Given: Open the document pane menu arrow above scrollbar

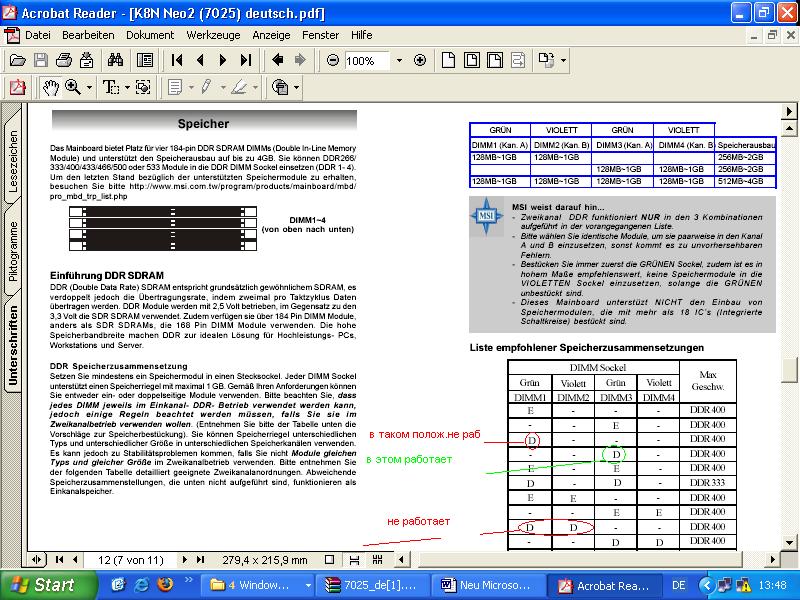Looking at the screenshot, I should click(789, 111).
